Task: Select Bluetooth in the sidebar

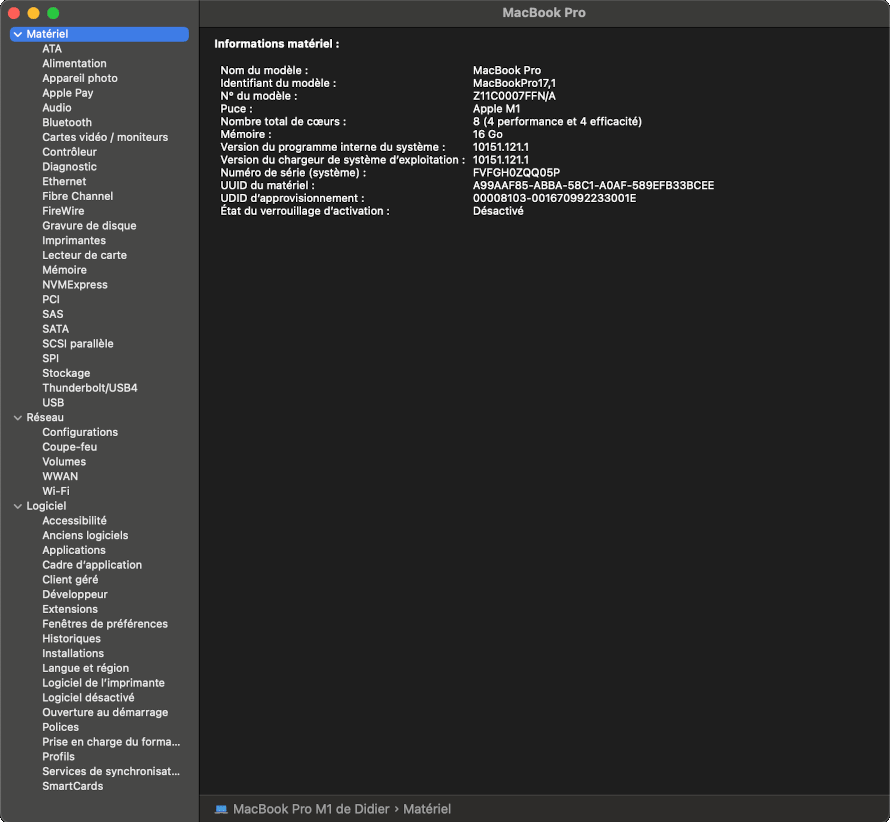Action: click(67, 122)
